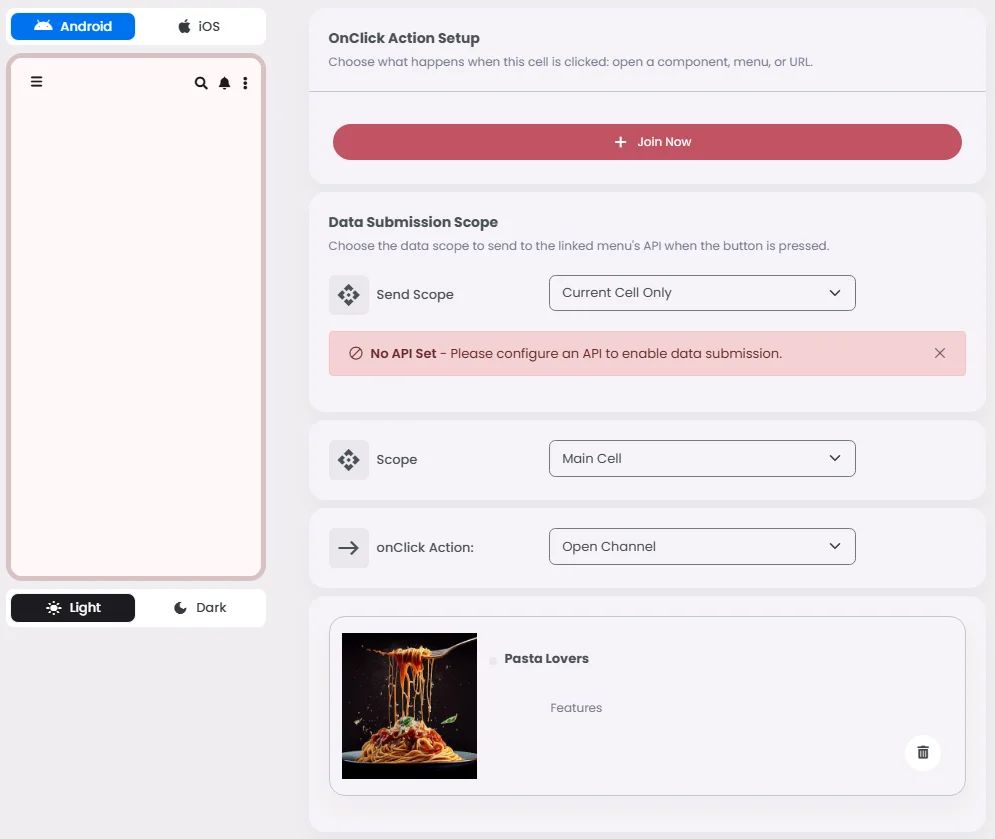Viewport: 995px width, 839px height.
Task: Switch preview to Android
Action: pos(73,26)
